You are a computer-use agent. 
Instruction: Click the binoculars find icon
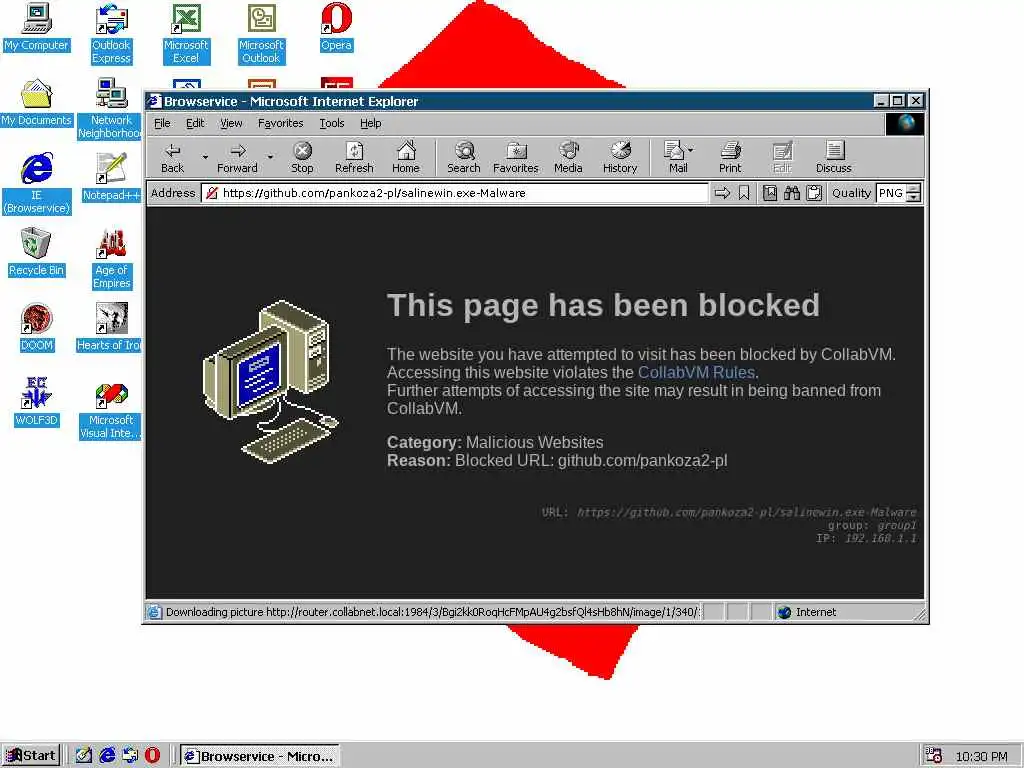[792, 193]
